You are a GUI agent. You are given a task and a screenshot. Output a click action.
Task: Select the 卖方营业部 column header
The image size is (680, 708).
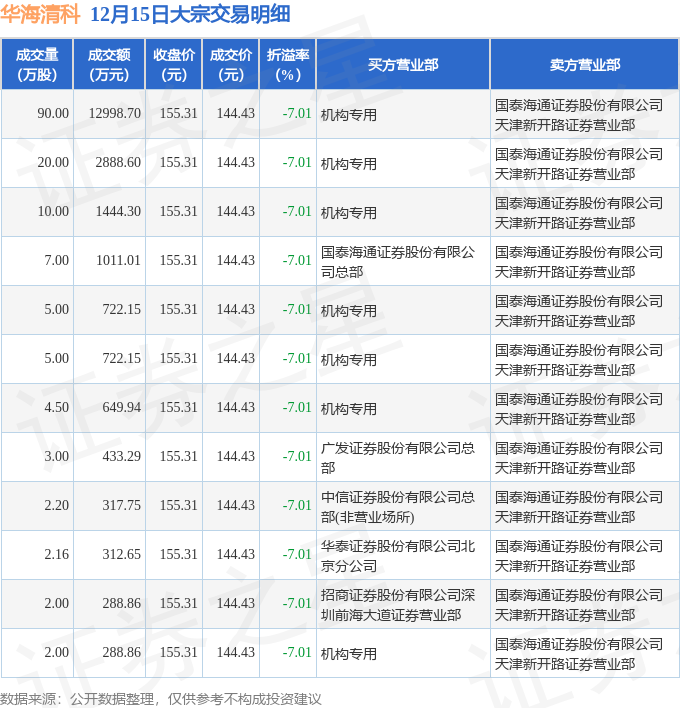(x=585, y=65)
